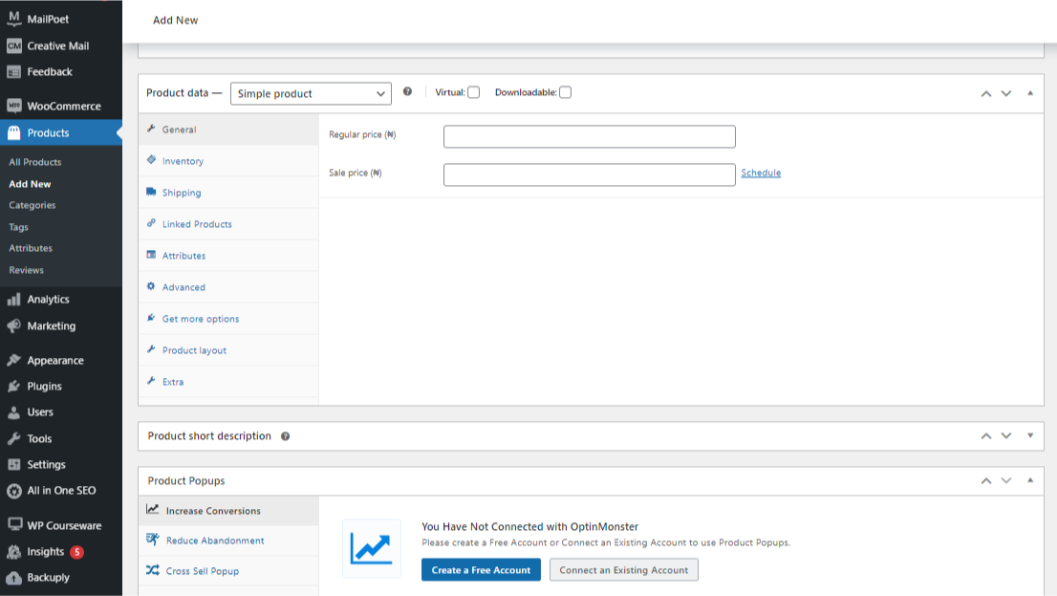1057x596 pixels.
Task: Click the Products bag icon
Action: click(x=13, y=133)
